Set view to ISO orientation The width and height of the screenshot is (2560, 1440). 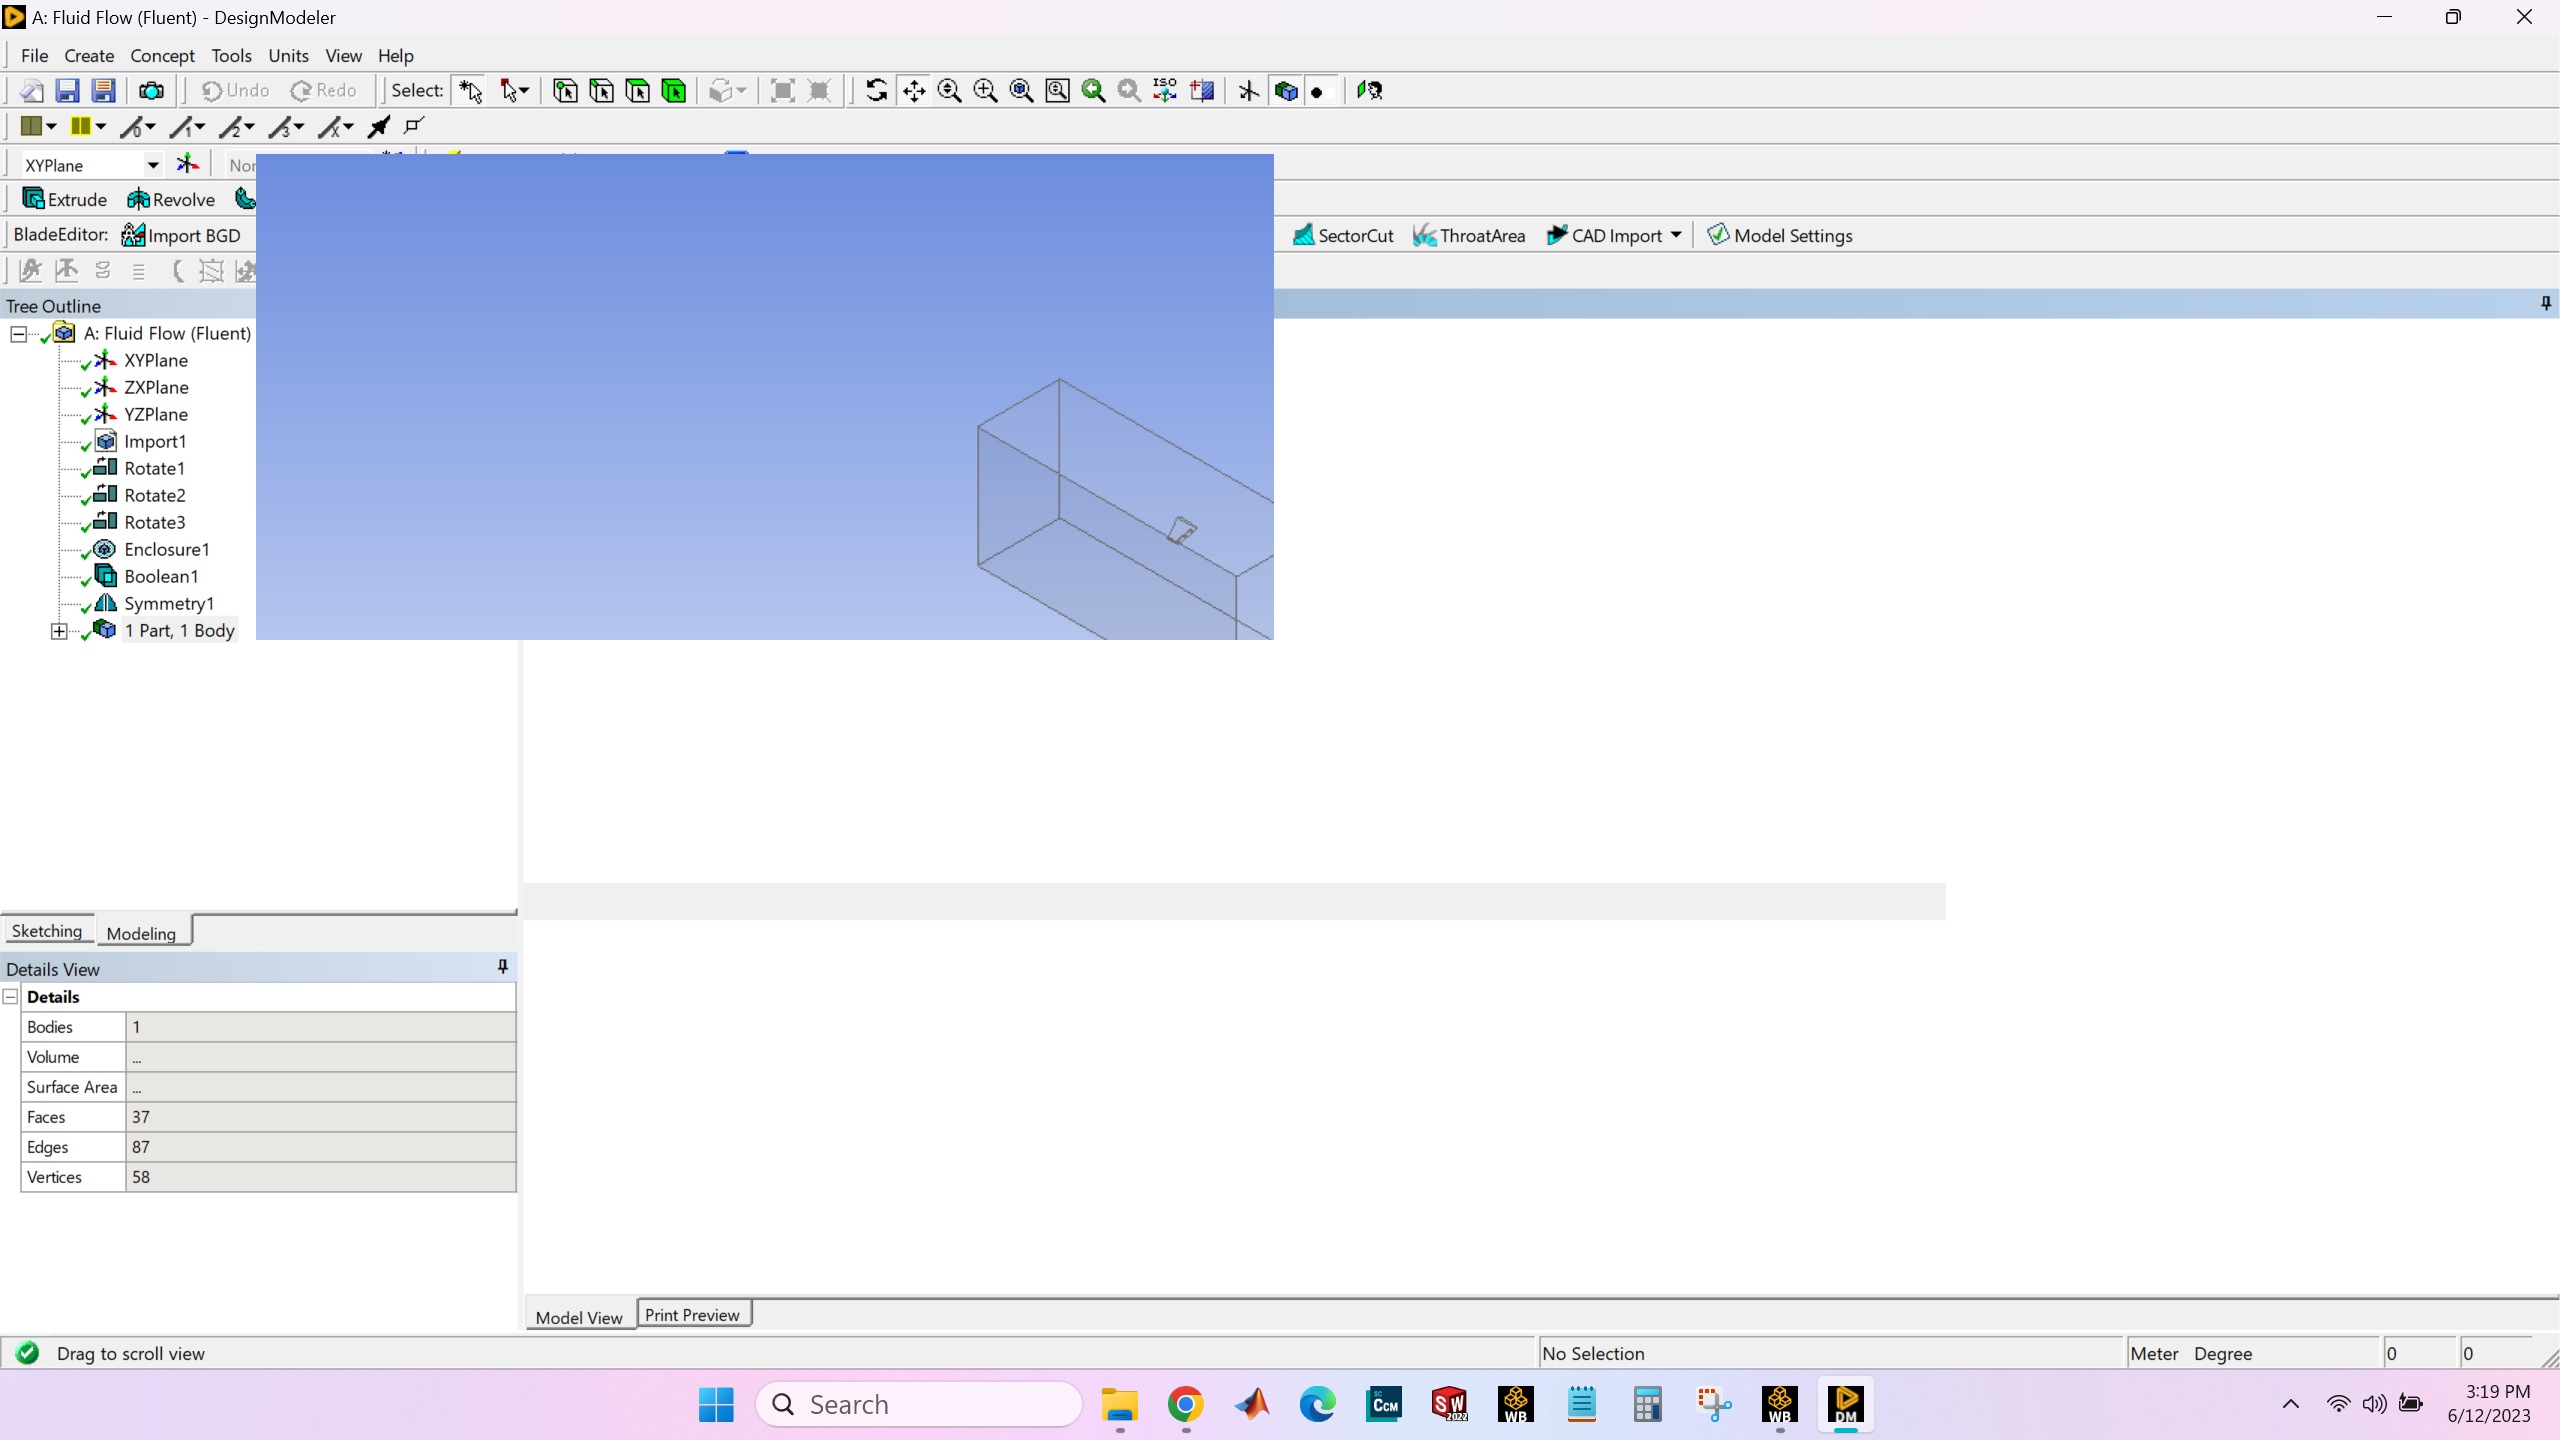(1165, 91)
